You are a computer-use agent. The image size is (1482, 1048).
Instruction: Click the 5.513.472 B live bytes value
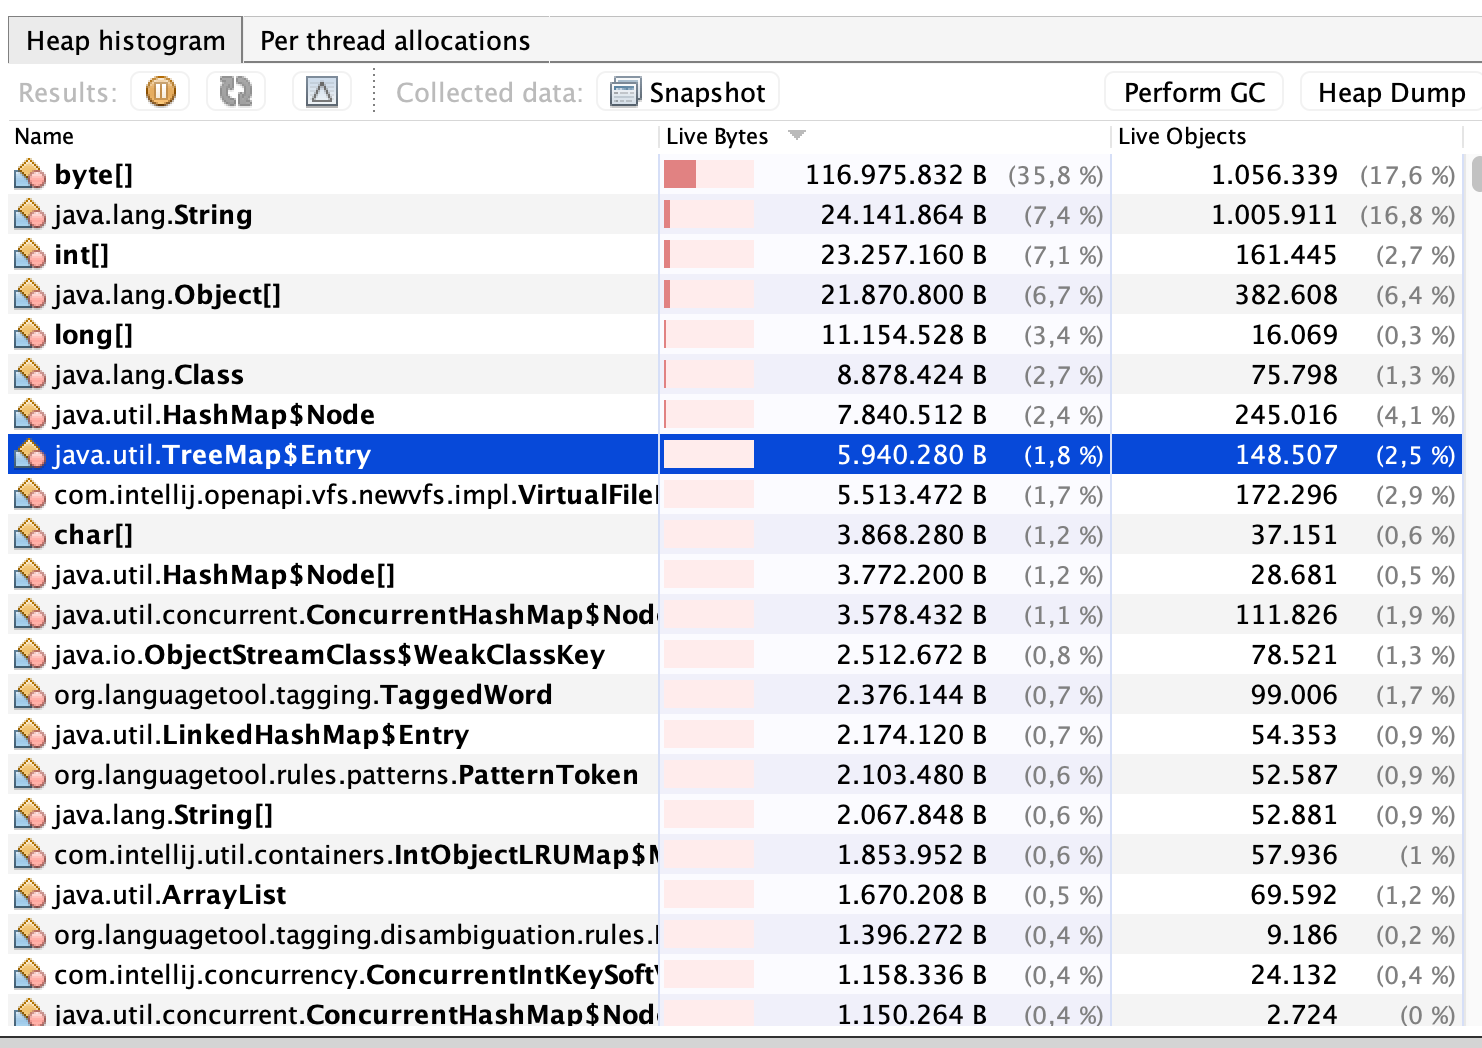(912, 495)
